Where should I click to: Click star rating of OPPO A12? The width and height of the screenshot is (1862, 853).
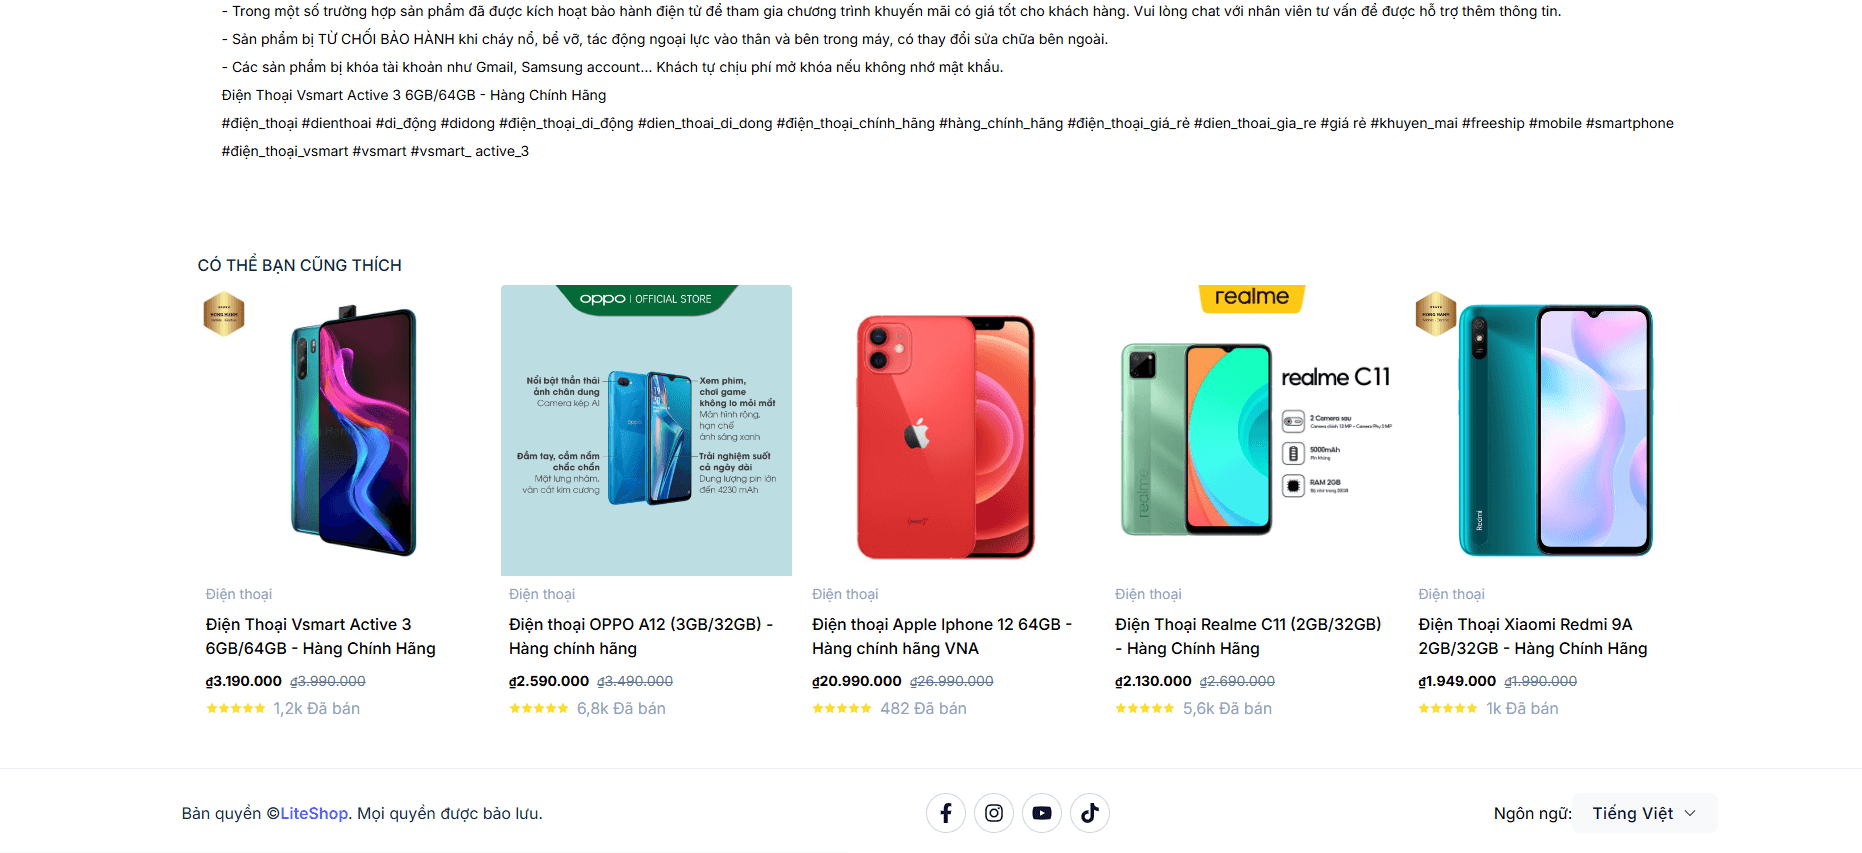[x=539, y=709]
